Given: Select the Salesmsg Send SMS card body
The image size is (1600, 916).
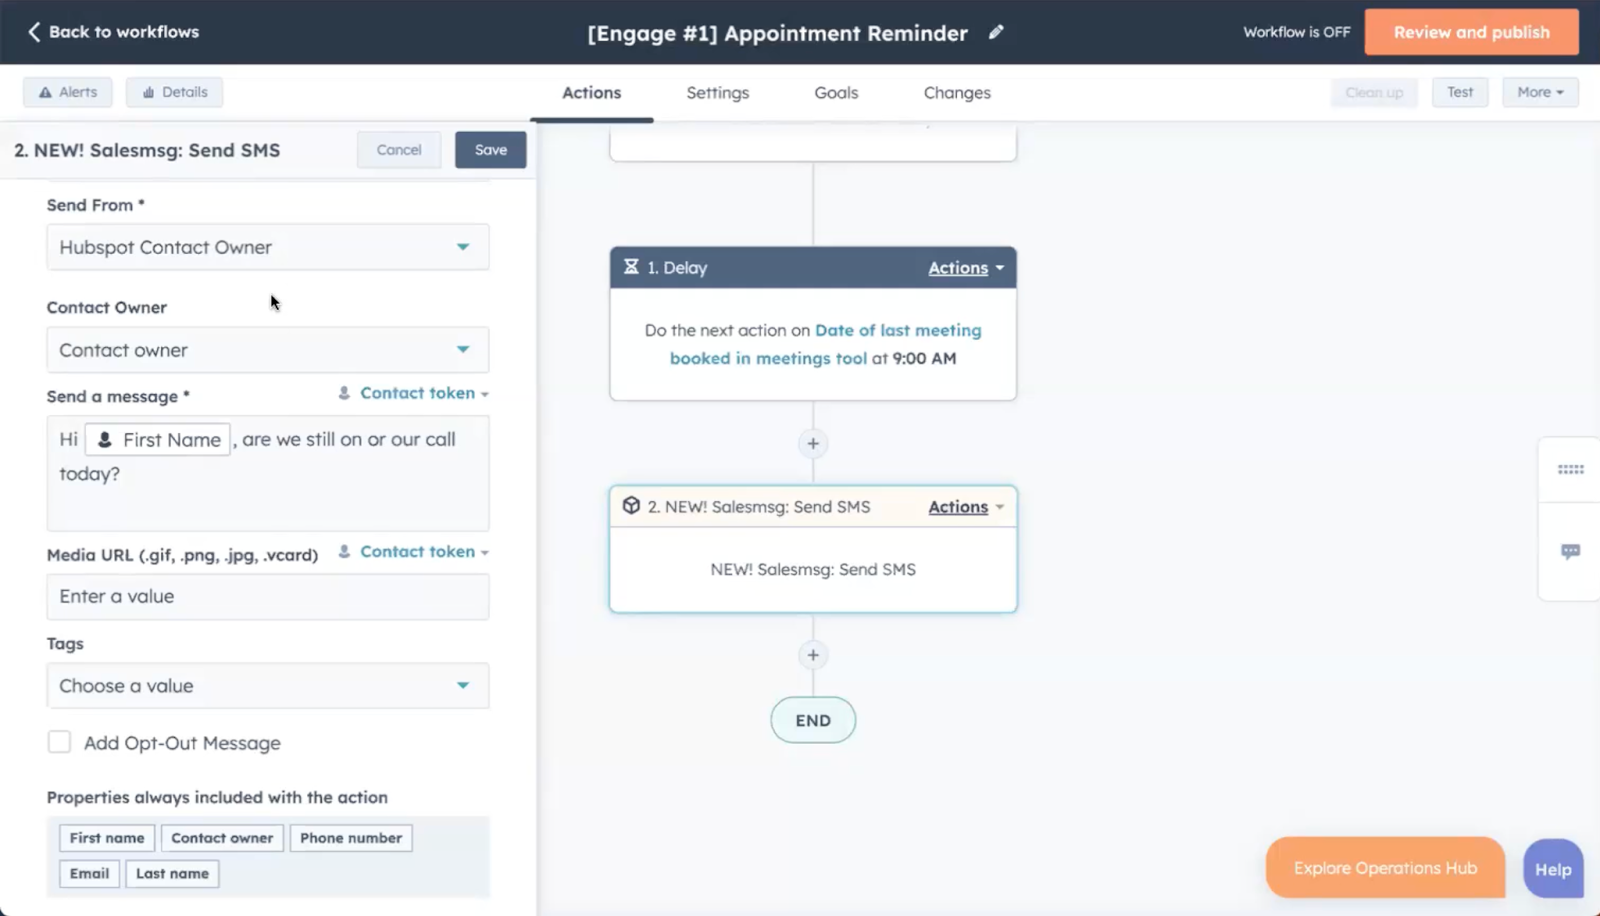Looking at the screenshot, I should 813,569.
